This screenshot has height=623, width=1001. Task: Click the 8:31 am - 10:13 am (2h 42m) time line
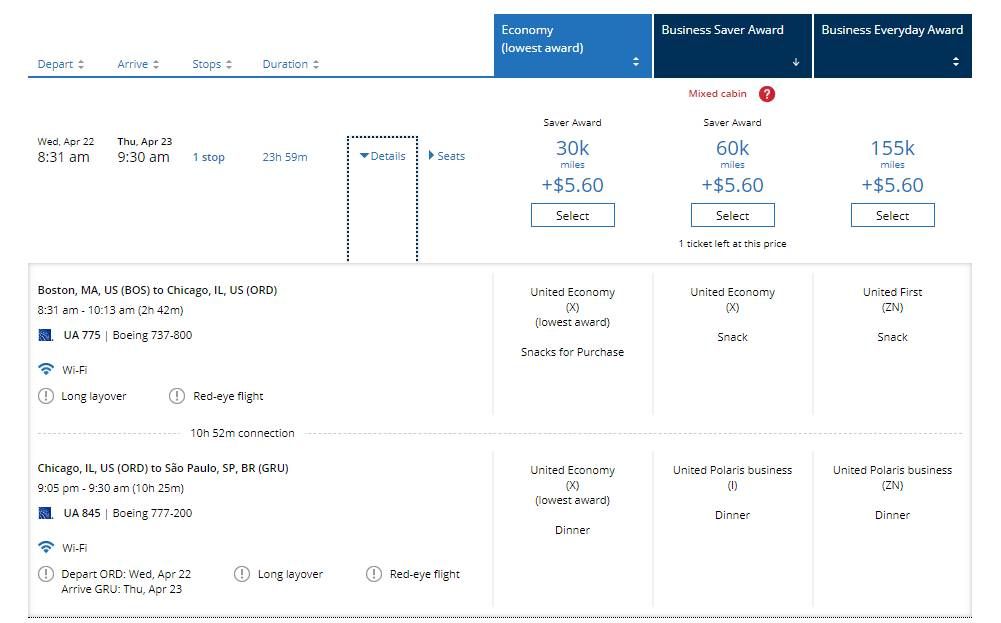pos(110,310)
